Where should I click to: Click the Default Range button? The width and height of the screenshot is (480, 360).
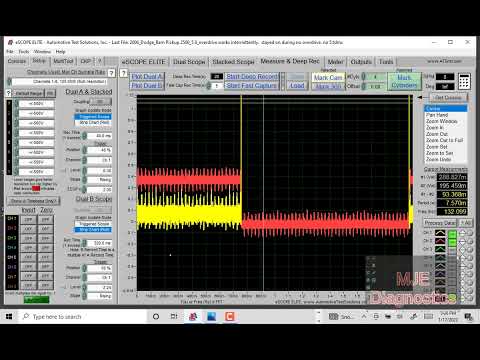(29, 93)
